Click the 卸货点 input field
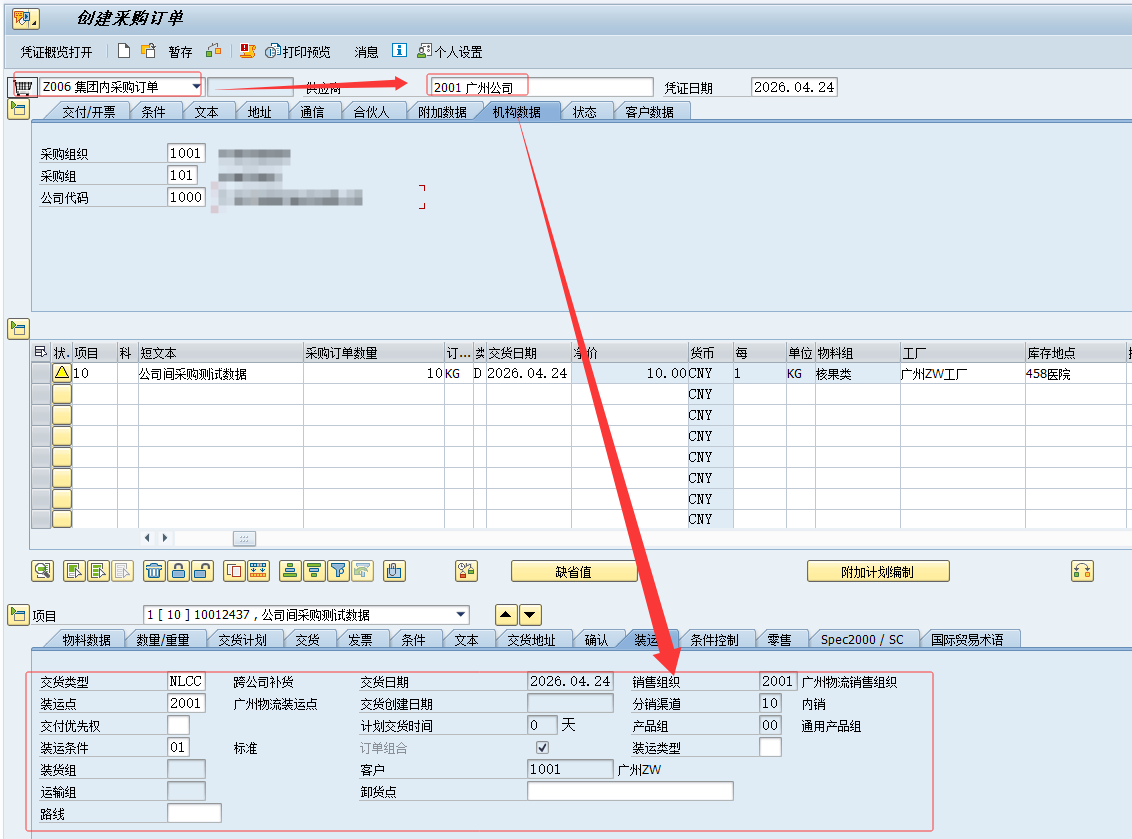 629,792
